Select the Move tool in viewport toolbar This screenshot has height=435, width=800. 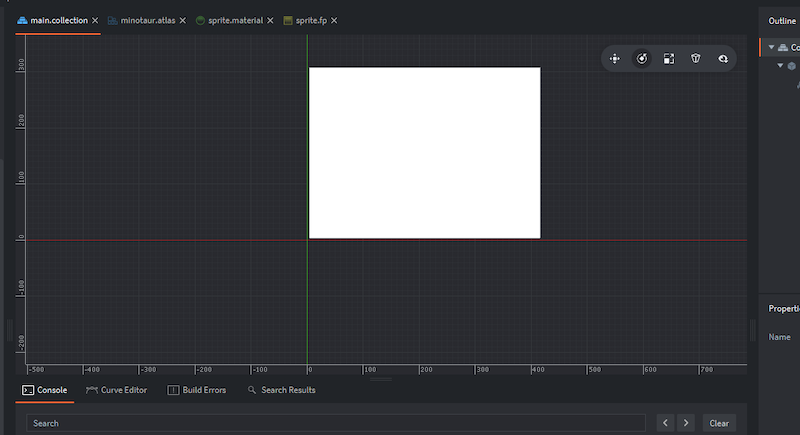pyautogui.click(x=615, y=59)
